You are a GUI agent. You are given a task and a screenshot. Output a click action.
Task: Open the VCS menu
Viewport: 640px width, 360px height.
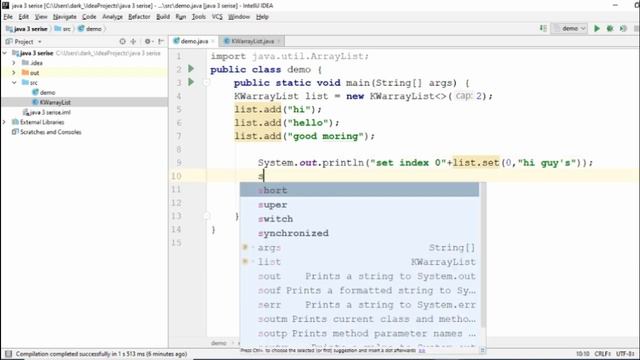click(217, 17)
